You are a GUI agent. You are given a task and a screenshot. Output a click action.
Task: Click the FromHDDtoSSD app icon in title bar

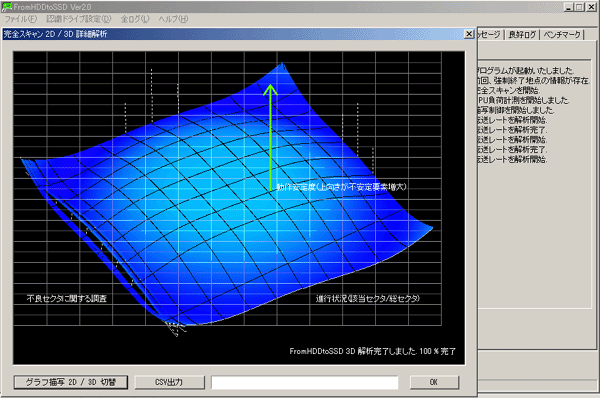click(x=7, y=7)
